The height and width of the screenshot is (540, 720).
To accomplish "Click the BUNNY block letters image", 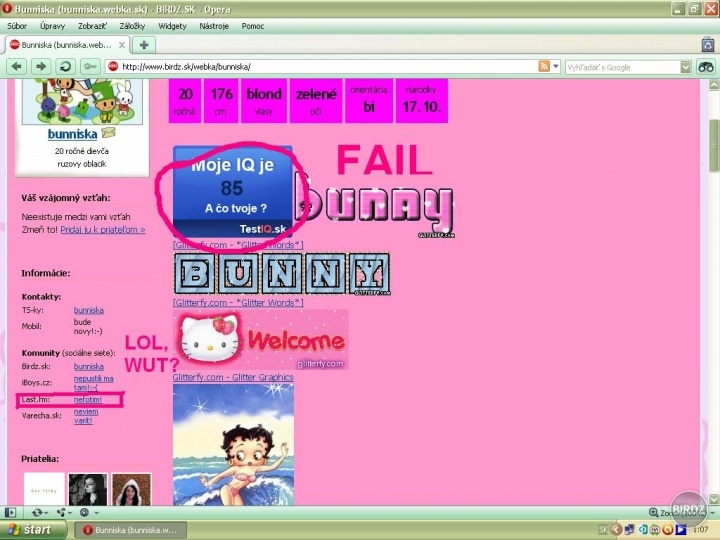I will [282, 274].
